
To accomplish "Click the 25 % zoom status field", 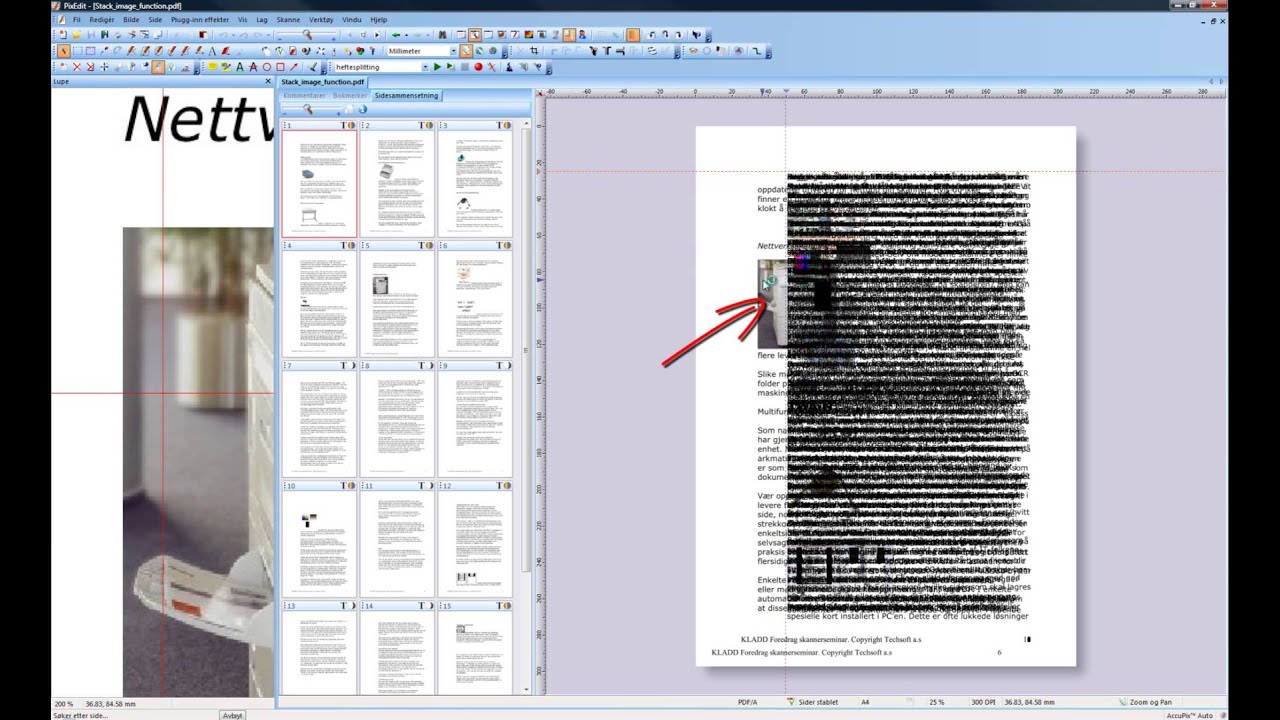I will tap(937, 703).
